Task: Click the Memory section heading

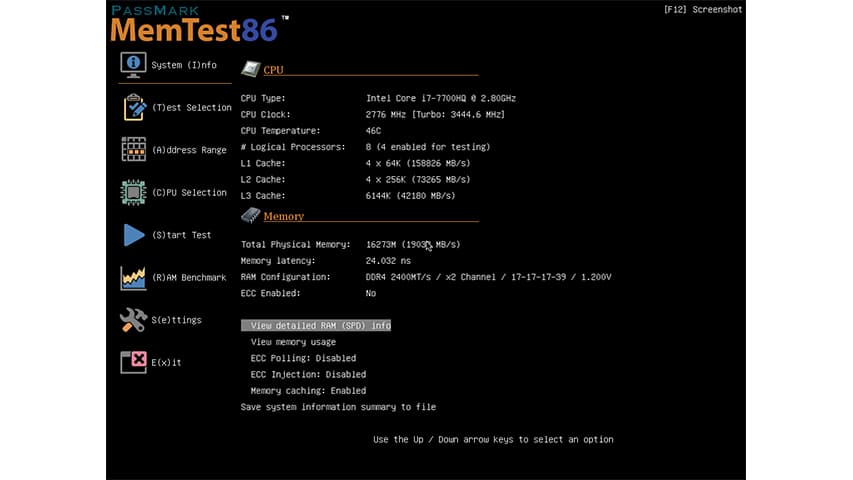Action: (283, 216)
